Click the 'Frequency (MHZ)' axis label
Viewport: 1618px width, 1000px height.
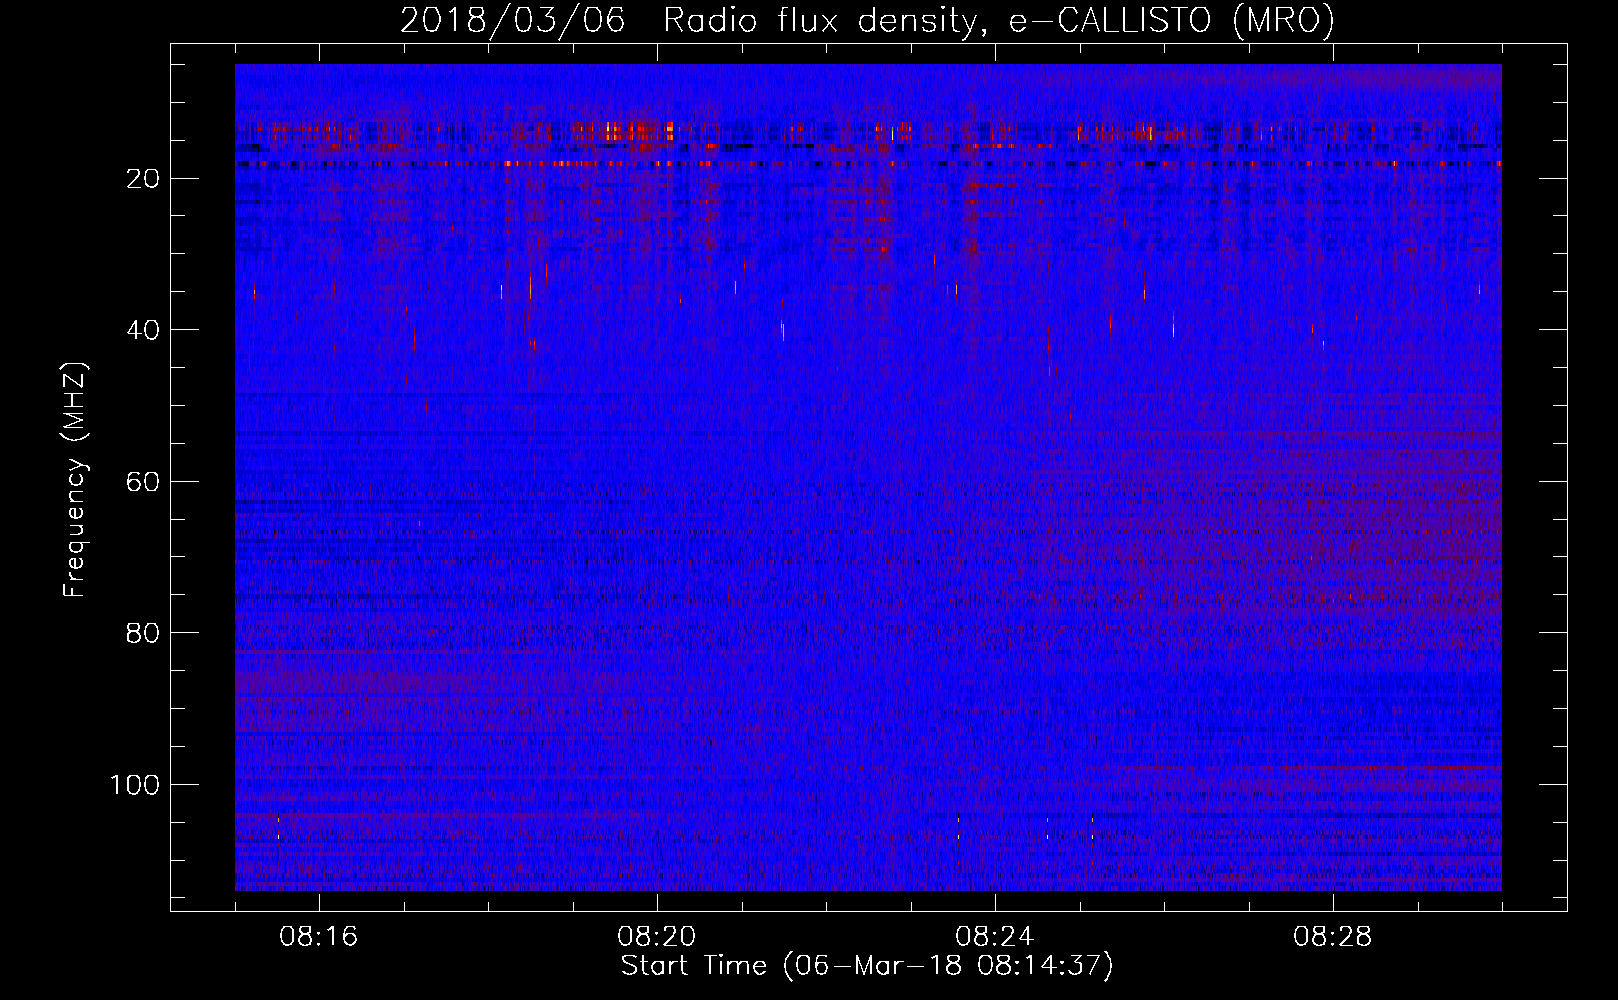coord(75,480)
